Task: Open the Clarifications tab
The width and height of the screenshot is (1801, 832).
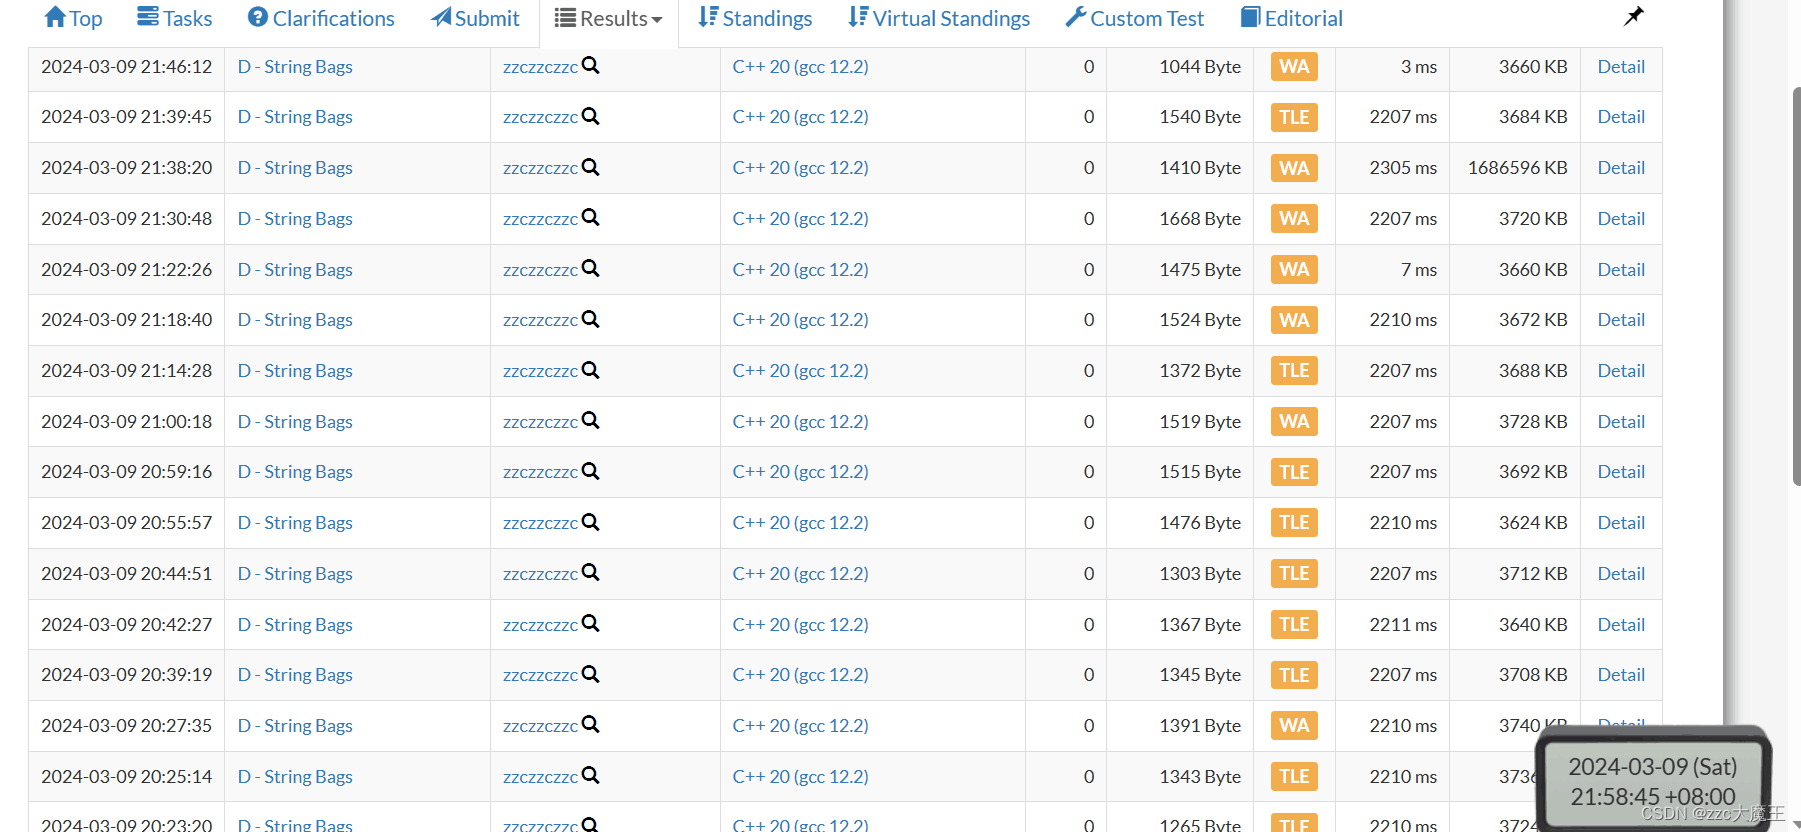Action: coord(321,18)
